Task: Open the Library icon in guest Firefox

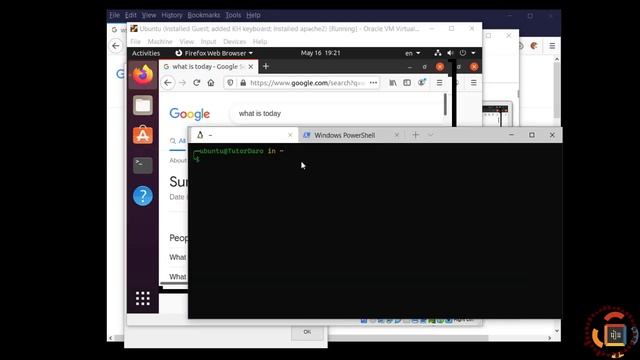Action: coord(393,83)
